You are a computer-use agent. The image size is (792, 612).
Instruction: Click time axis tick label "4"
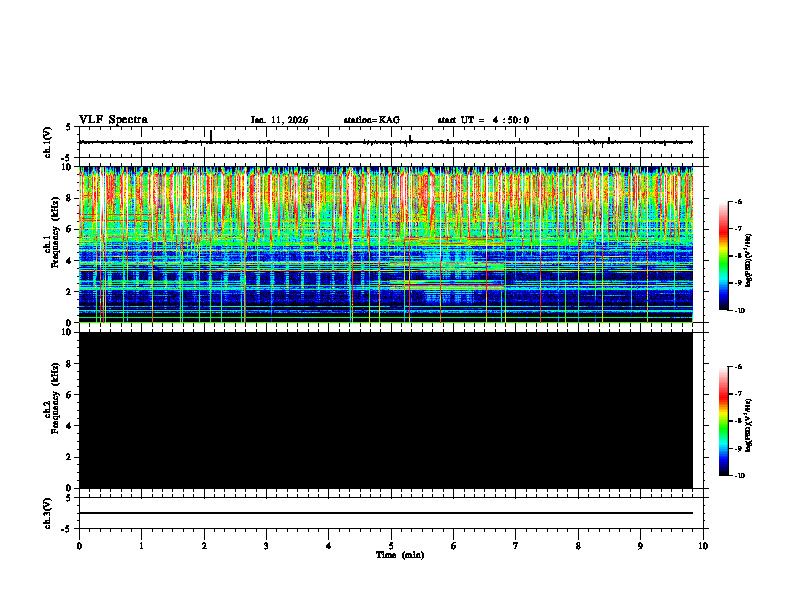tap(329, 546)
